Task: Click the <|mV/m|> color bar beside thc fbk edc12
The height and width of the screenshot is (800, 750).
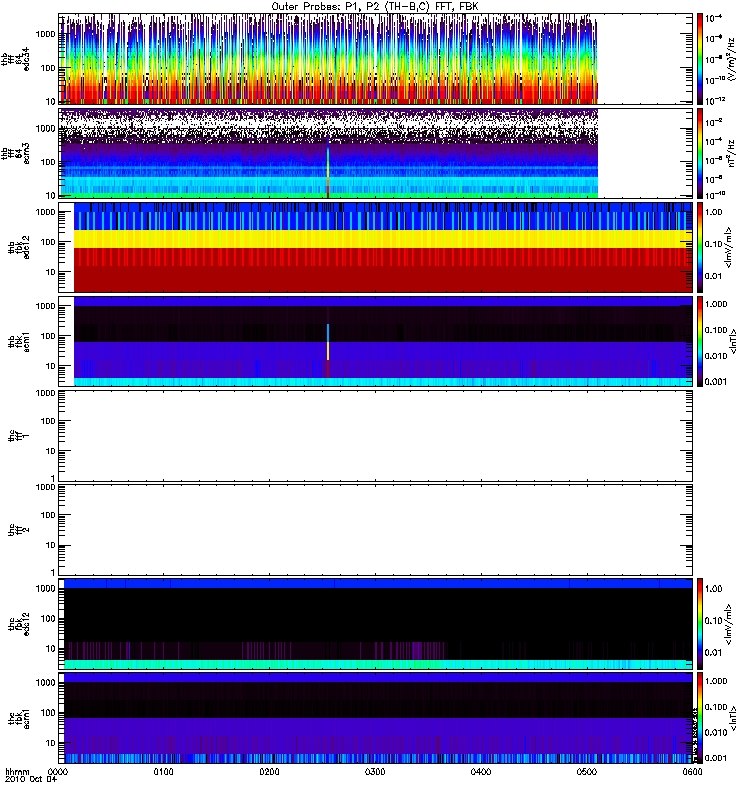Action: coord(700,623)
